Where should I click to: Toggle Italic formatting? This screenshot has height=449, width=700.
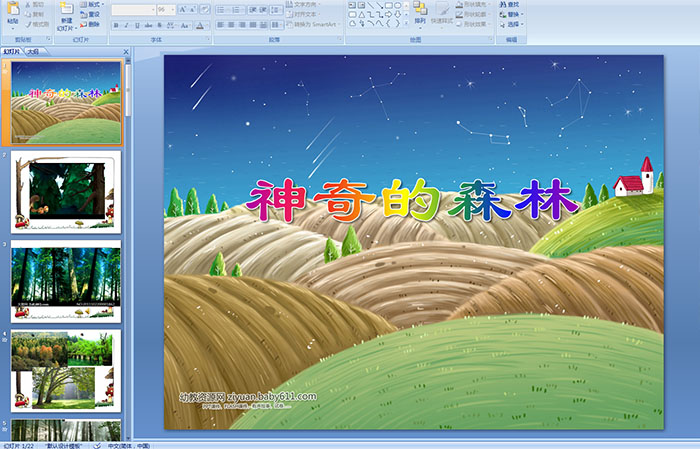pos(126,25)
